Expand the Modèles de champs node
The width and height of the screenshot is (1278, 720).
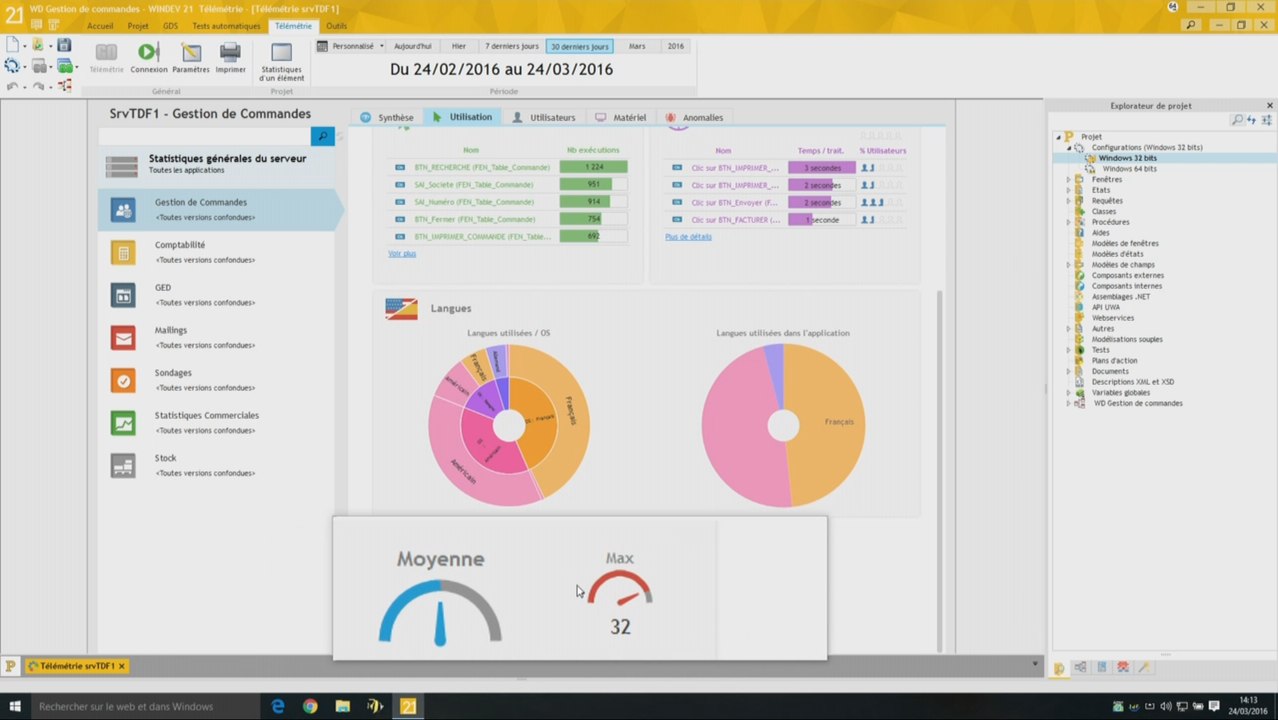pyautogui.click(x=1068, y=265)
